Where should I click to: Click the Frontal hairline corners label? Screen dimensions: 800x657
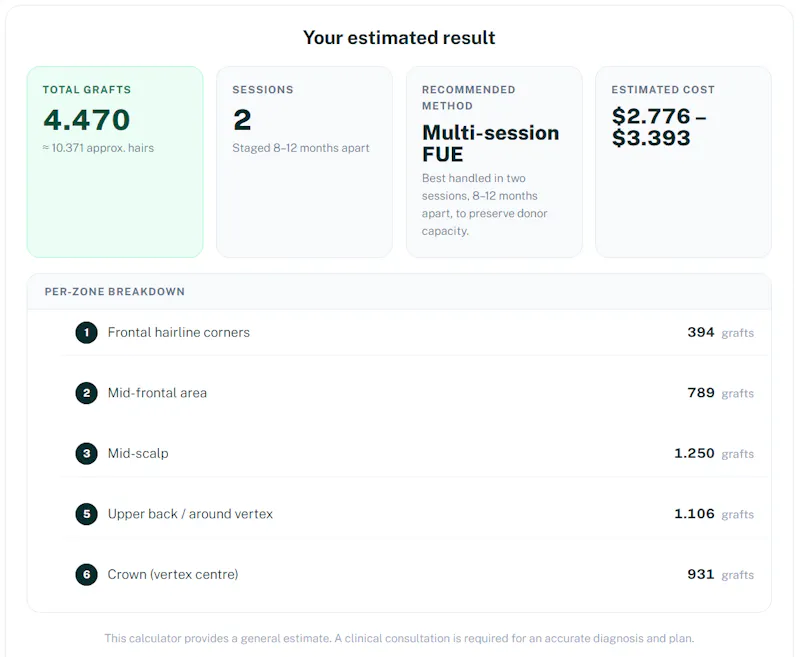179,333
